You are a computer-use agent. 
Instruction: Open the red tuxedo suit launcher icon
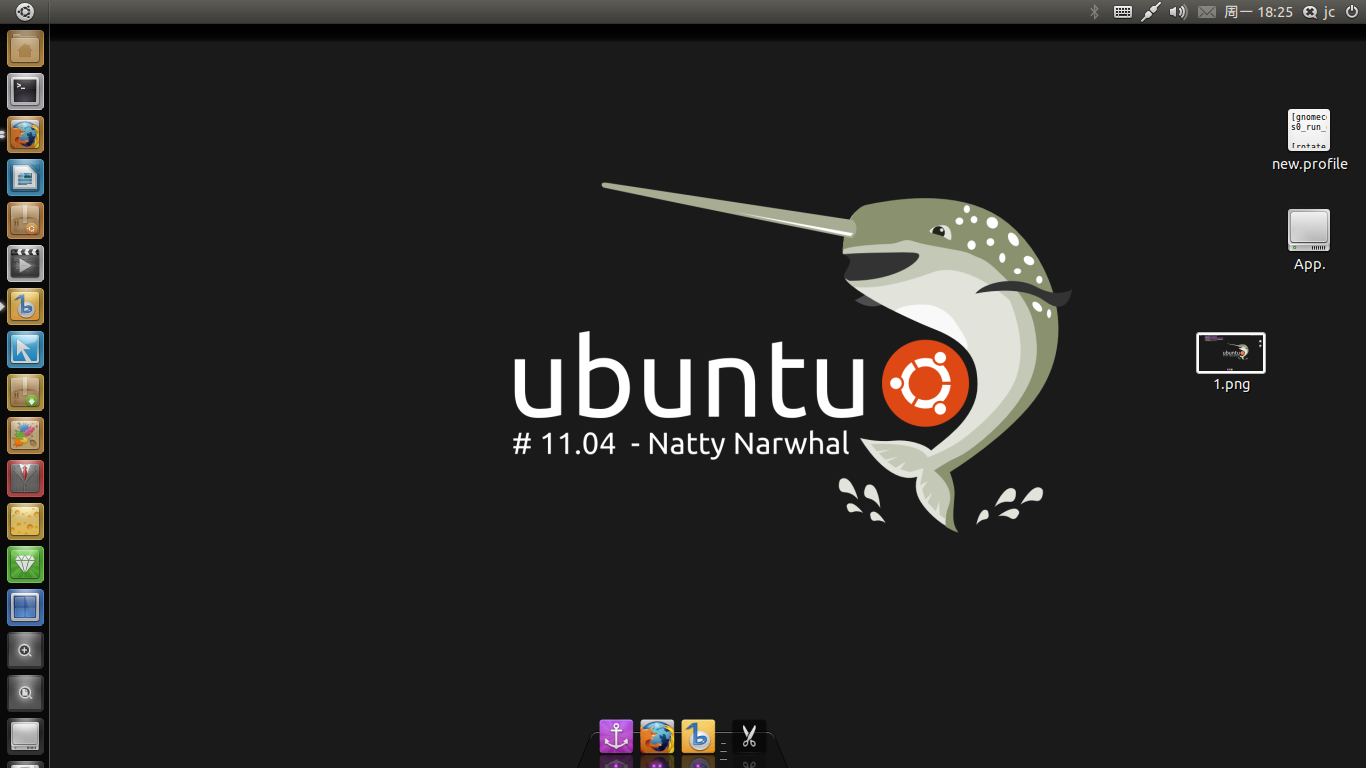[x=25, y=478]
